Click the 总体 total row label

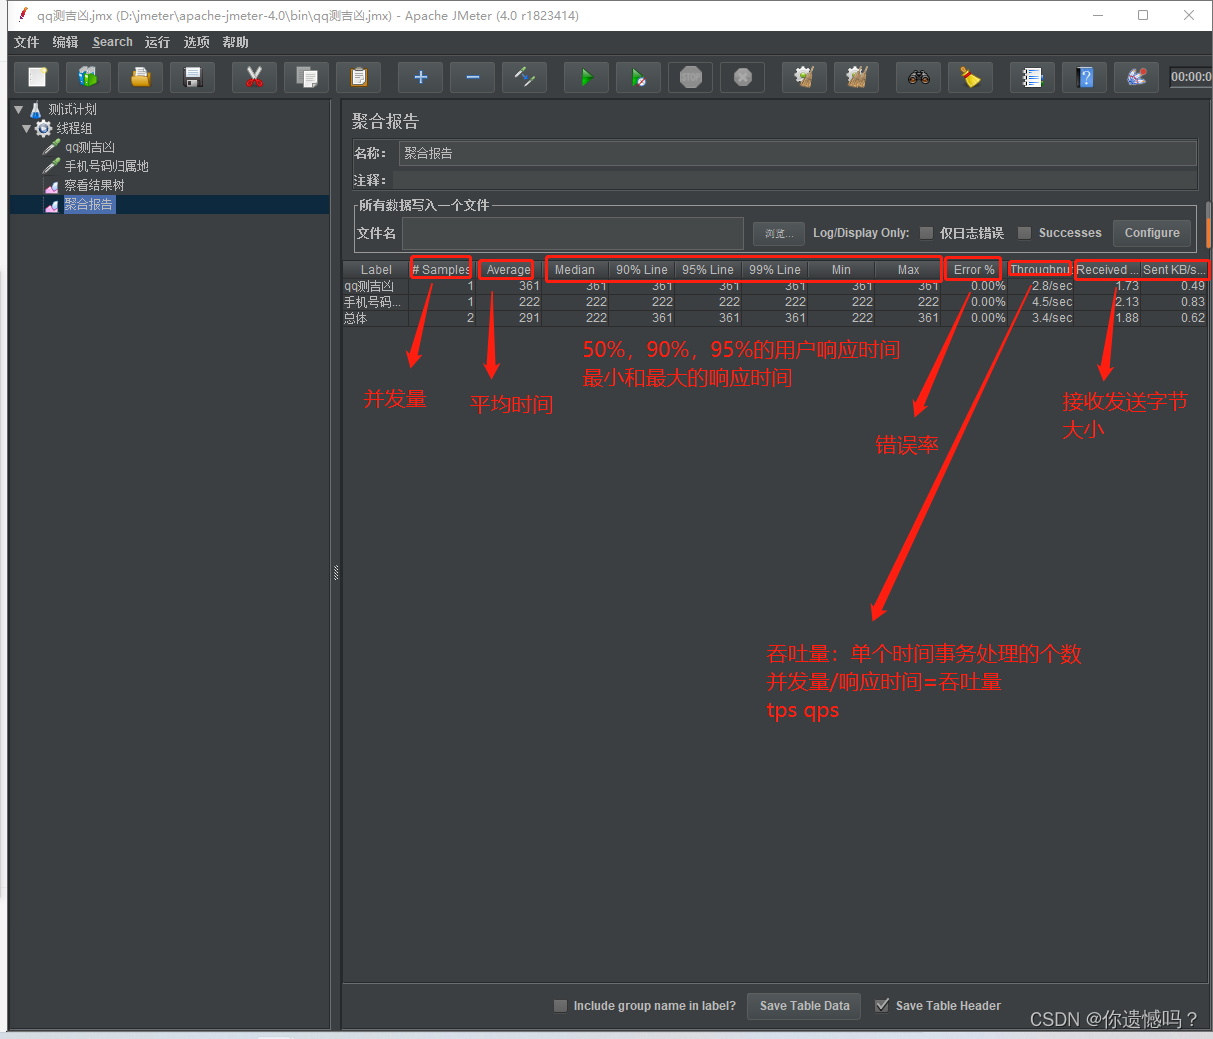click(355, 318)
